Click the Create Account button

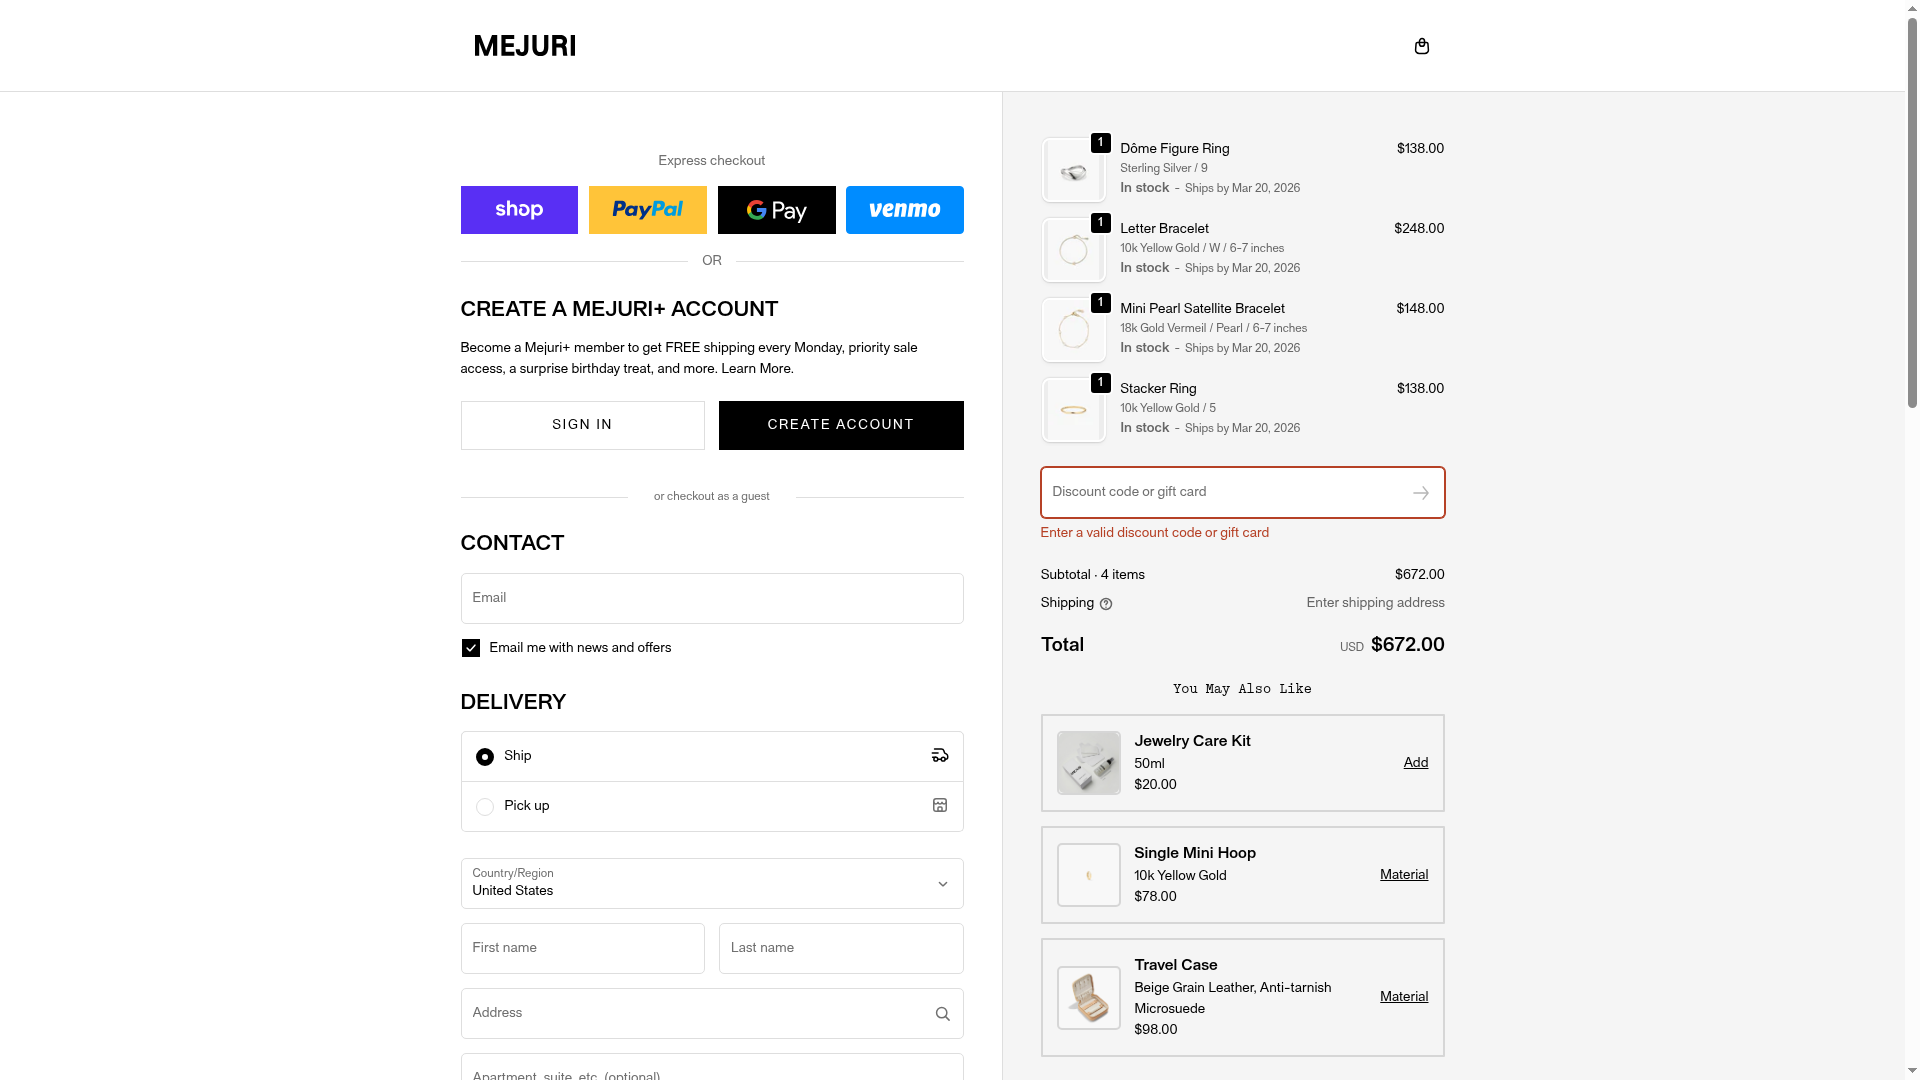tap(840, 425)
